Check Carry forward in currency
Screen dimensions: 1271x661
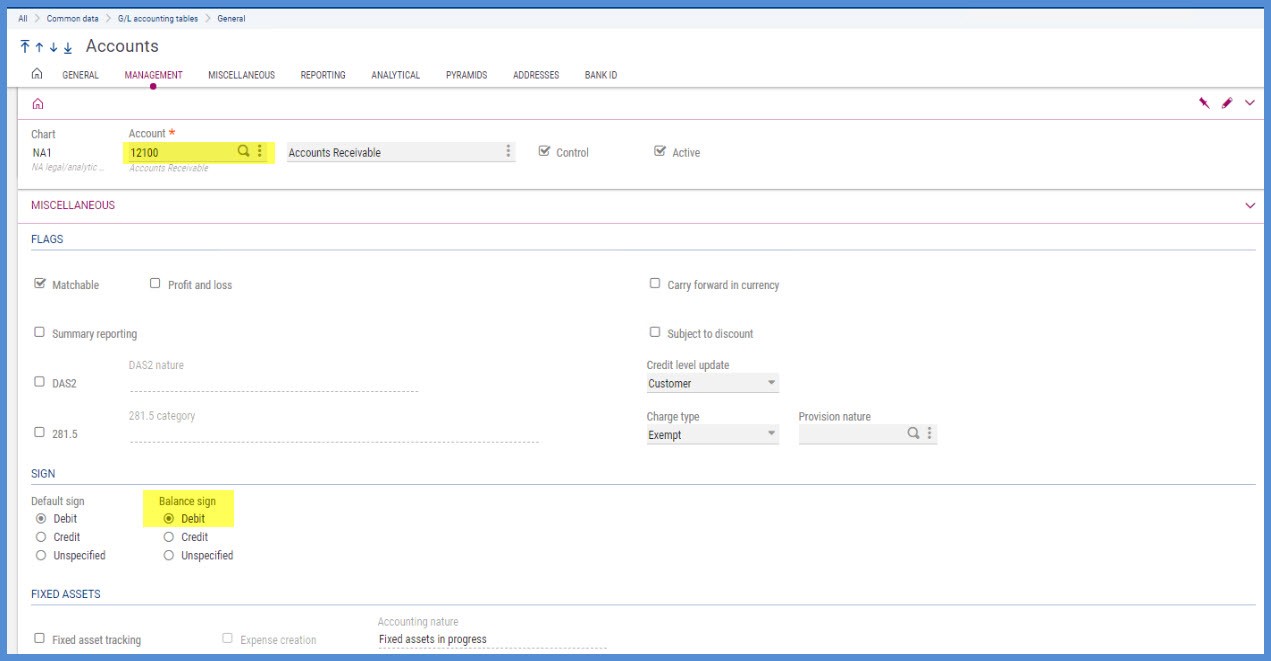pos(655,284)
